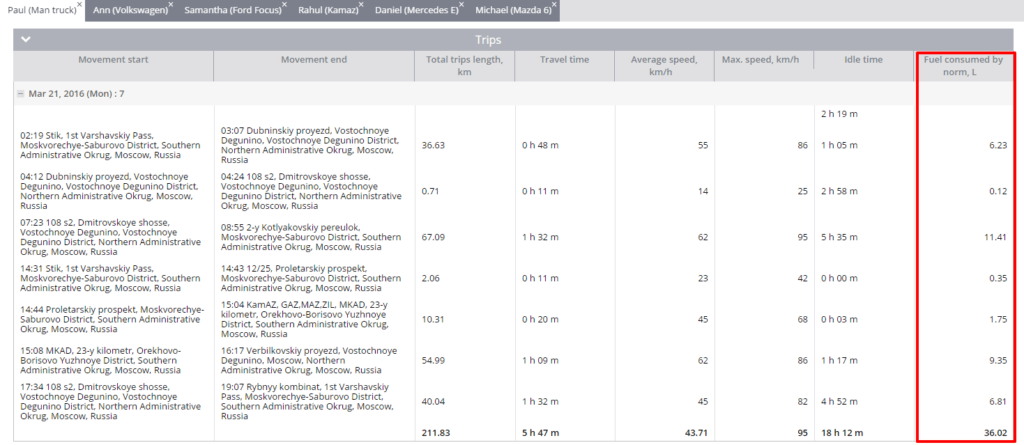1024x445 pixels.
Task: Click fuel consumed value 6.81
Action: (998, 401)
